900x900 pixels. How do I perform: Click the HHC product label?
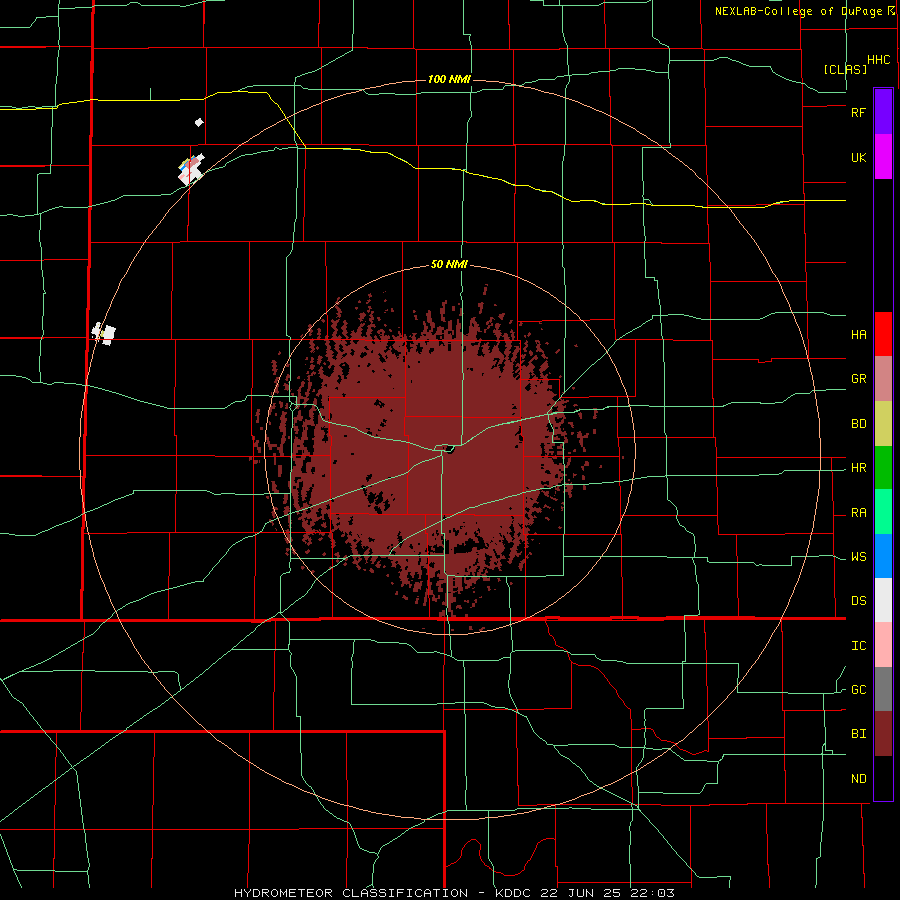879,60
